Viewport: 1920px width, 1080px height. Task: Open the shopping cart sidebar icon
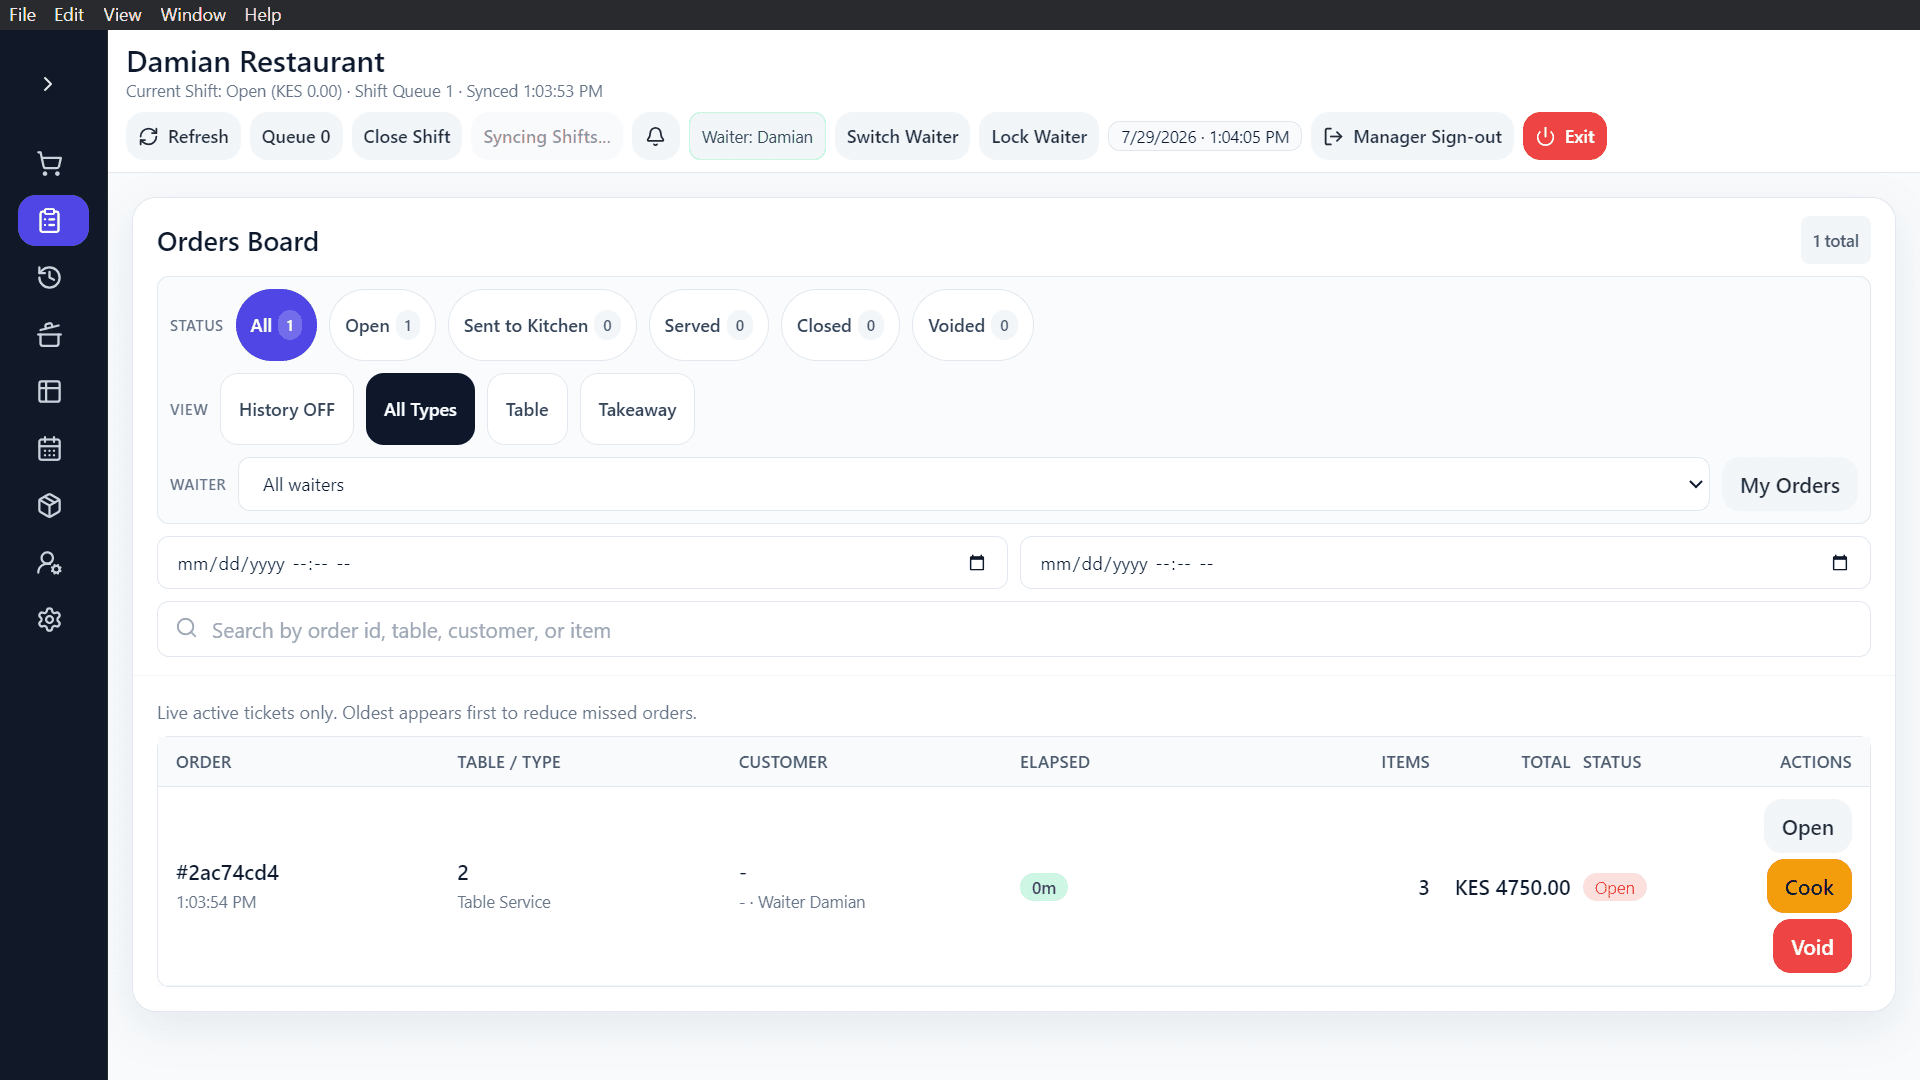tap(49, 163)
